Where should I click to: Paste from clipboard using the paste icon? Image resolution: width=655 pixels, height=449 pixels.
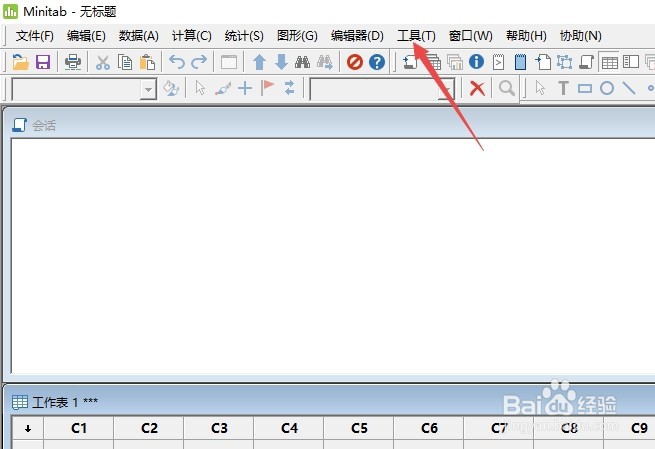point(147,62)
